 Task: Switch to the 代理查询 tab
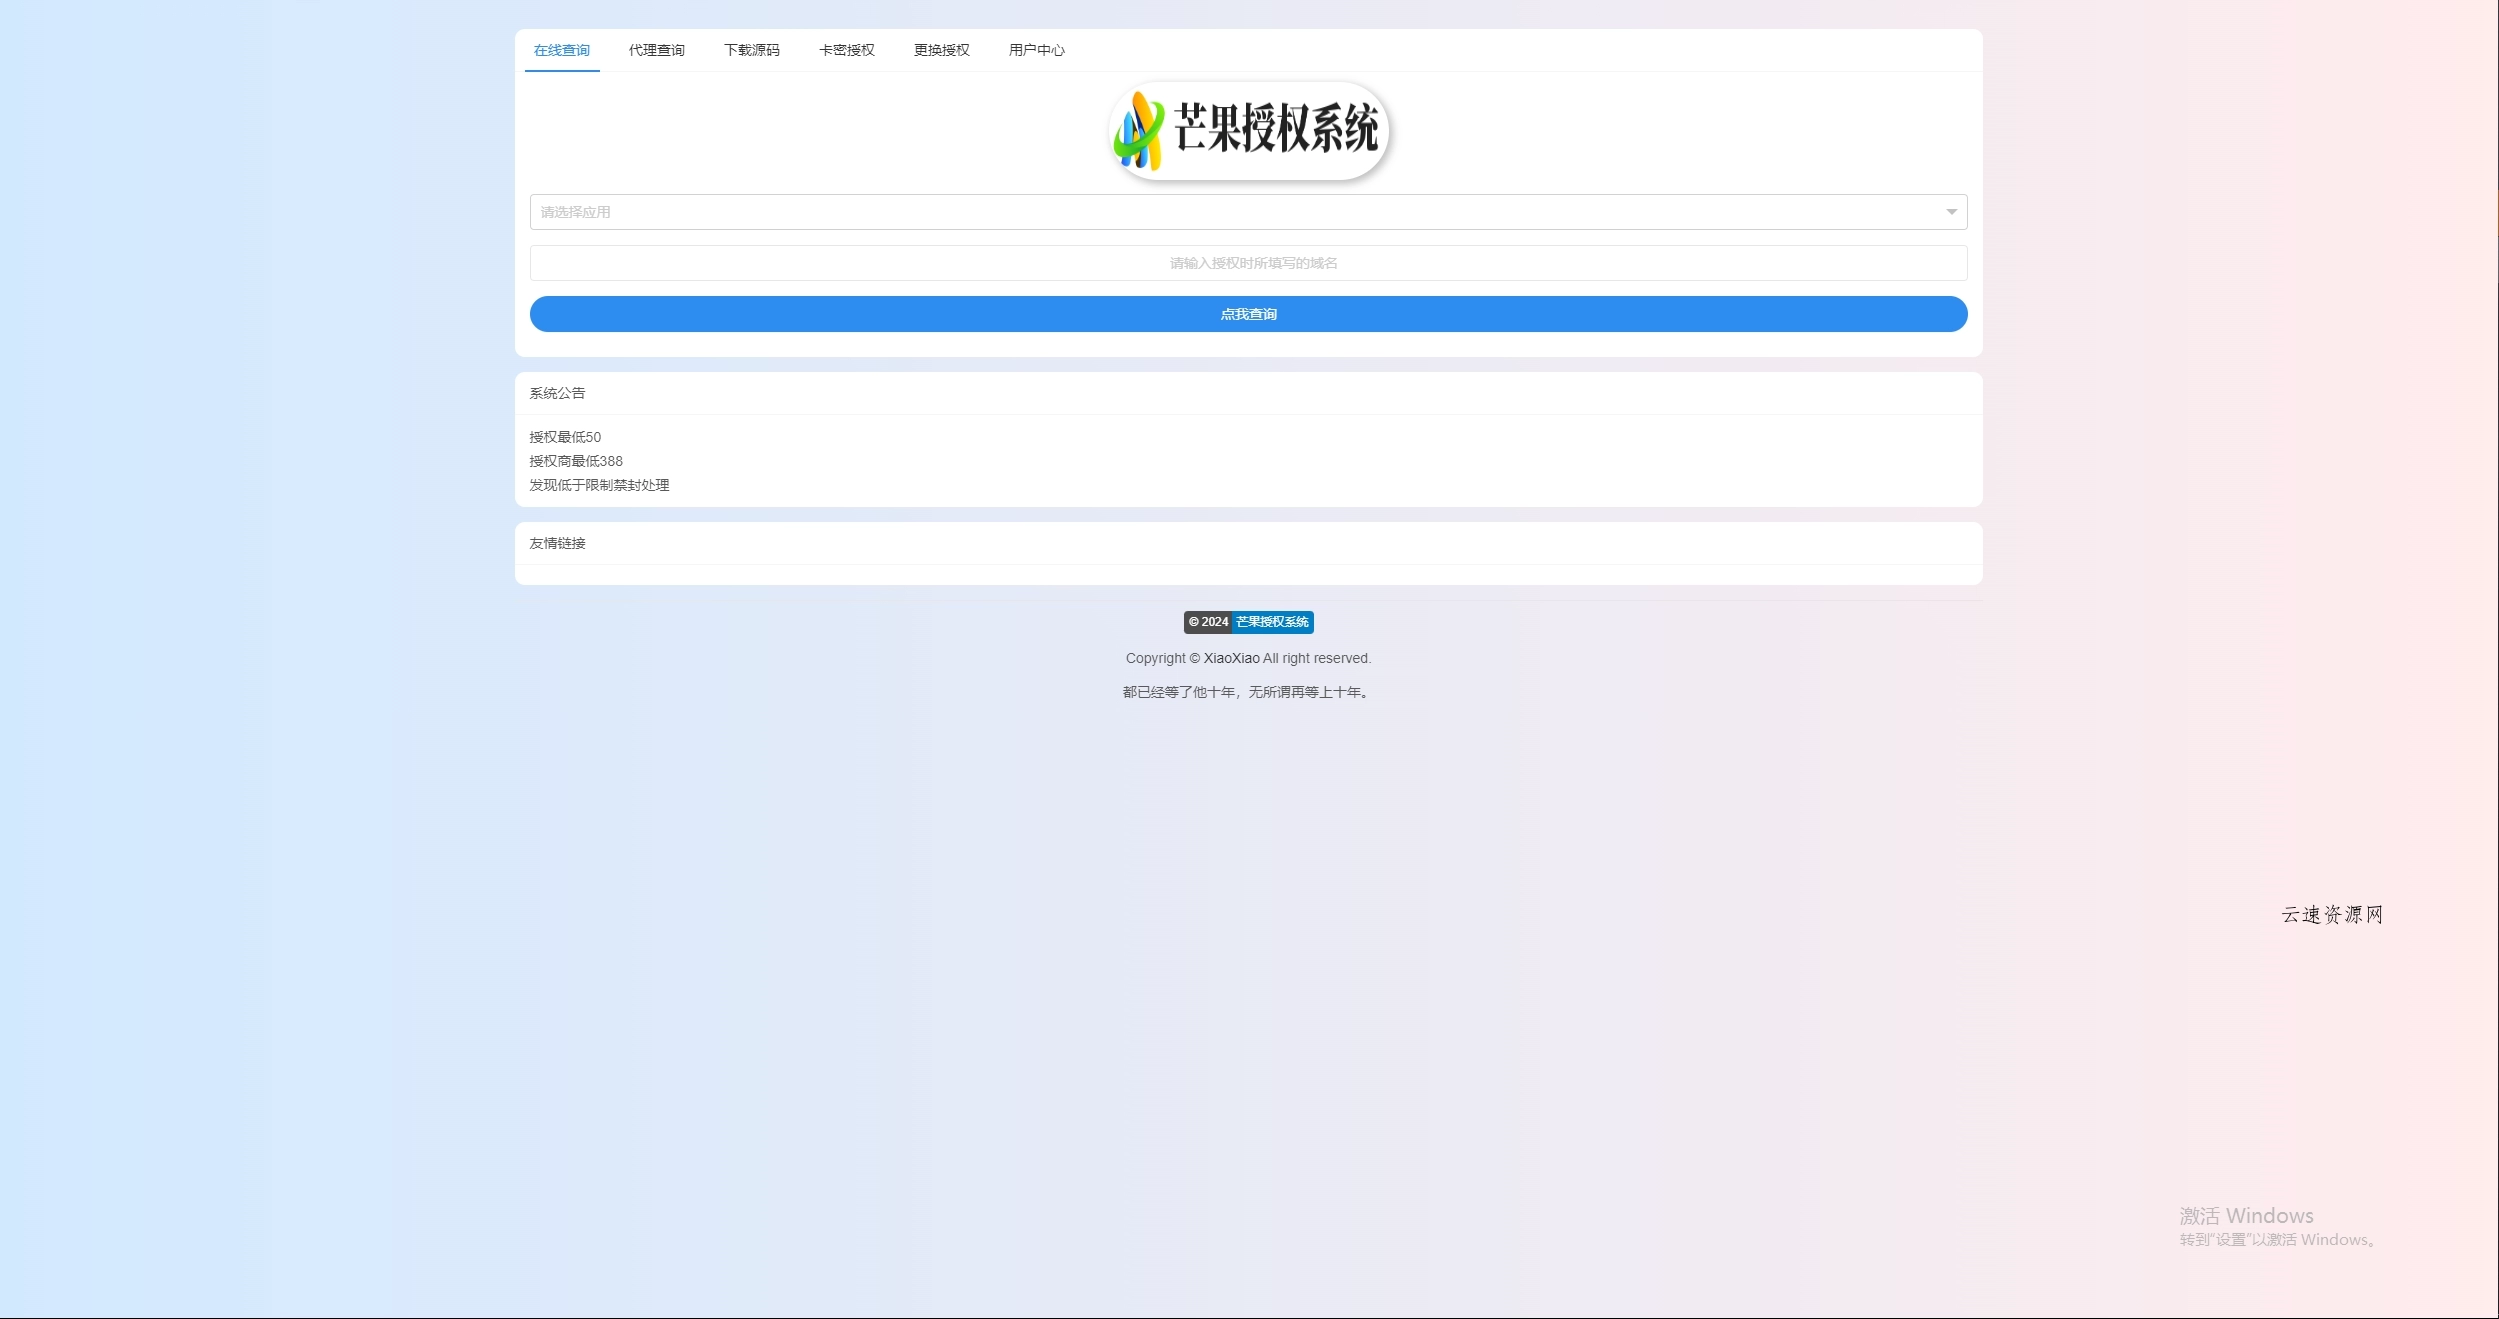pyautogui.click(x=656, y=49)
